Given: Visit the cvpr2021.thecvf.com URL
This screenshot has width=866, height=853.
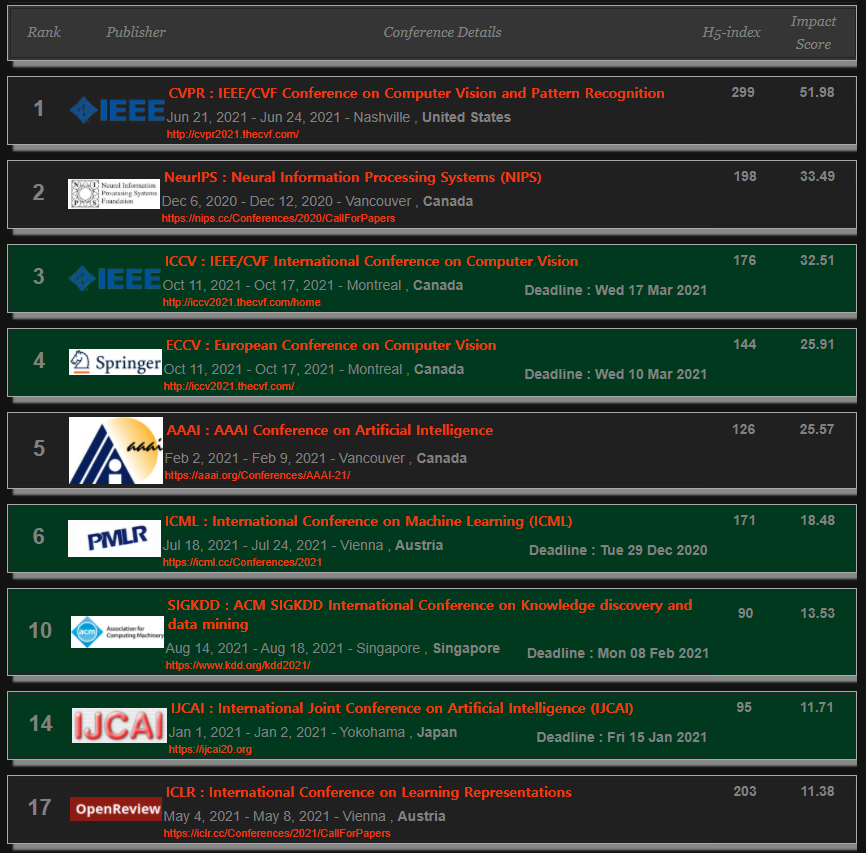Looking at the screenshot, I should coord(233,134).
